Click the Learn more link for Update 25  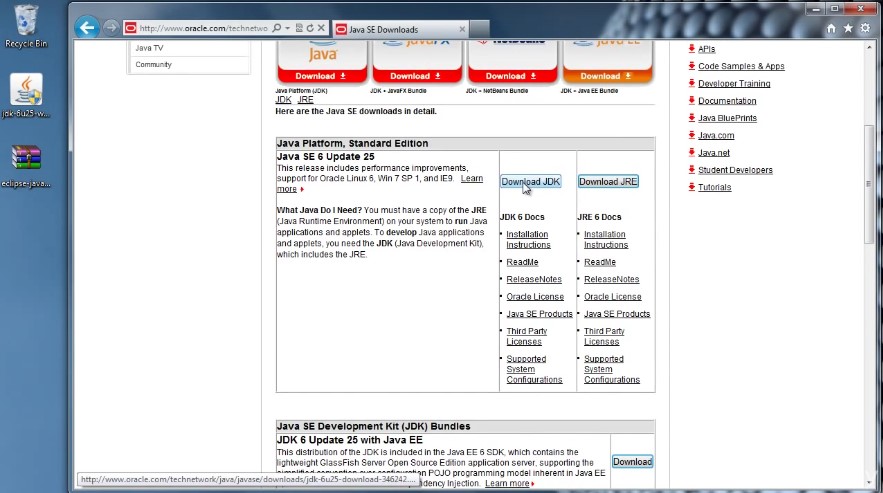(x=472, y=179)
